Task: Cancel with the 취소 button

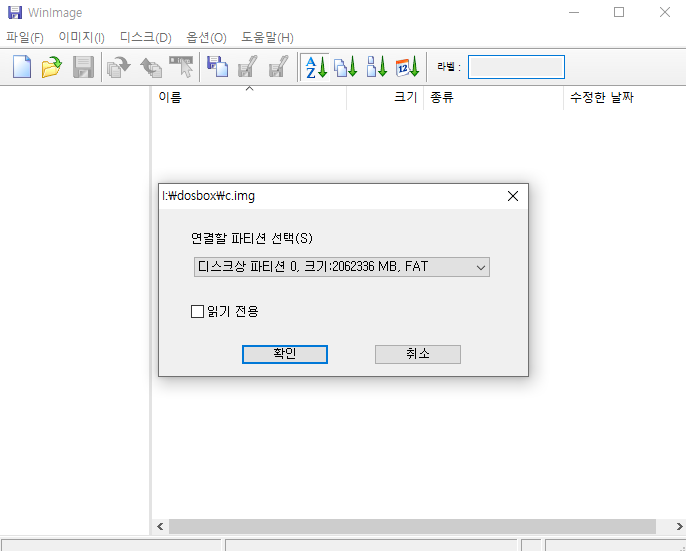Action: click(418, 354)
